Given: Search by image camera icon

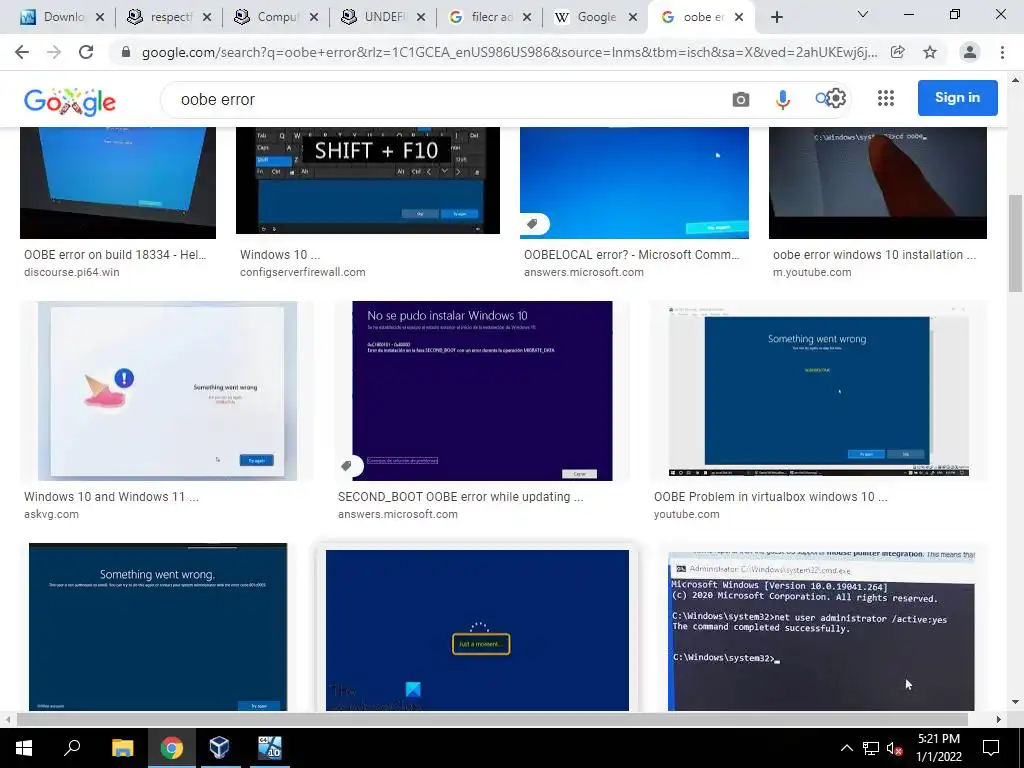Looking at the screenshot, I should pyautogui.click(x=741, y=99).
